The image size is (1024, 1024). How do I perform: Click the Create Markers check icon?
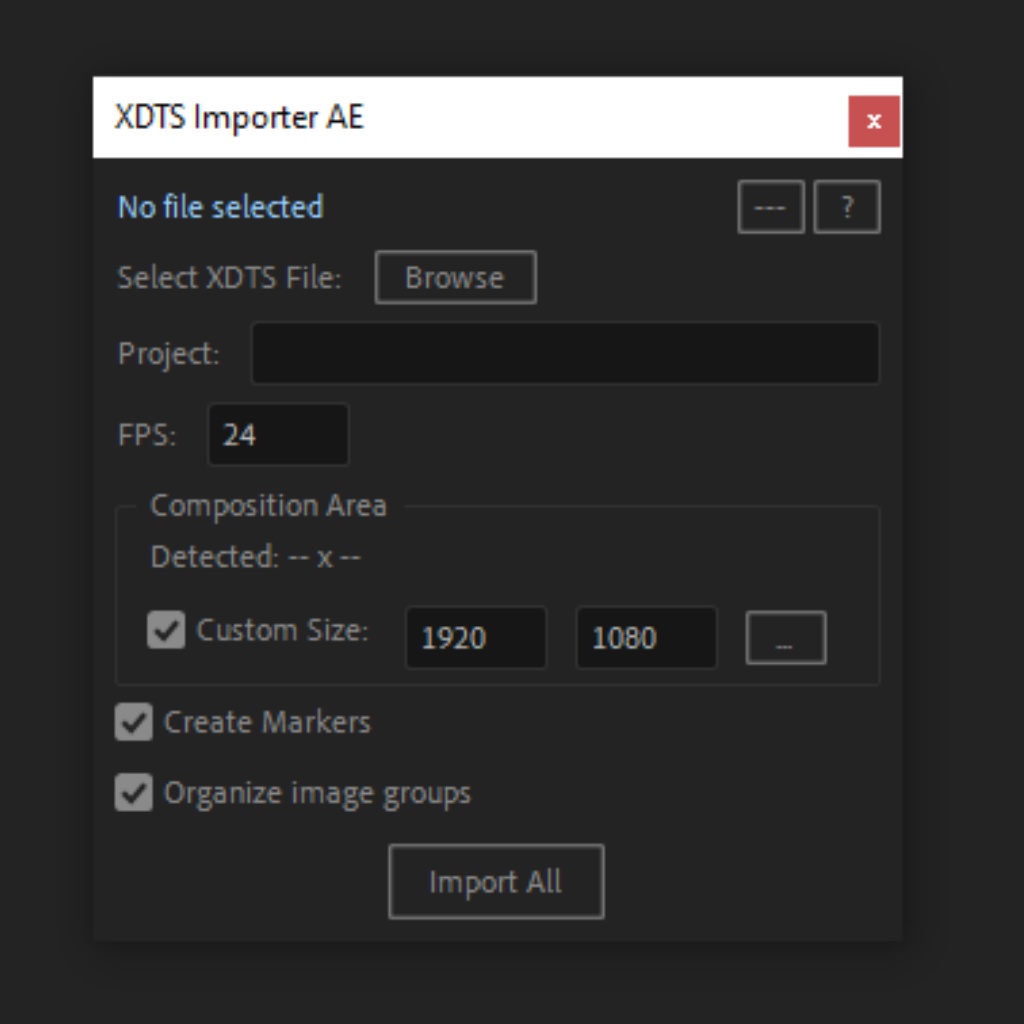(x=134, y=722)
